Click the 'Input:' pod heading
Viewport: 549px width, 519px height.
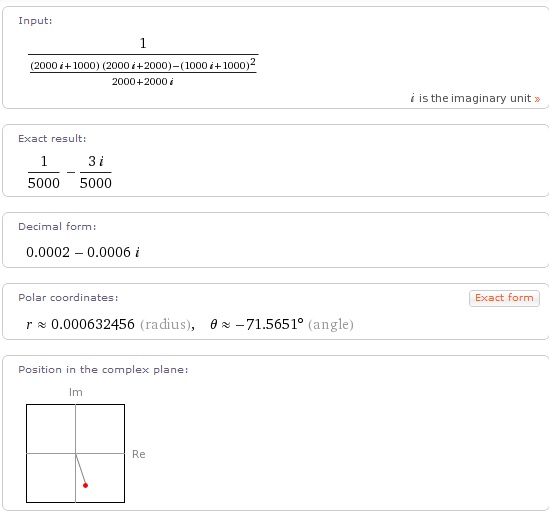point(35,21)
